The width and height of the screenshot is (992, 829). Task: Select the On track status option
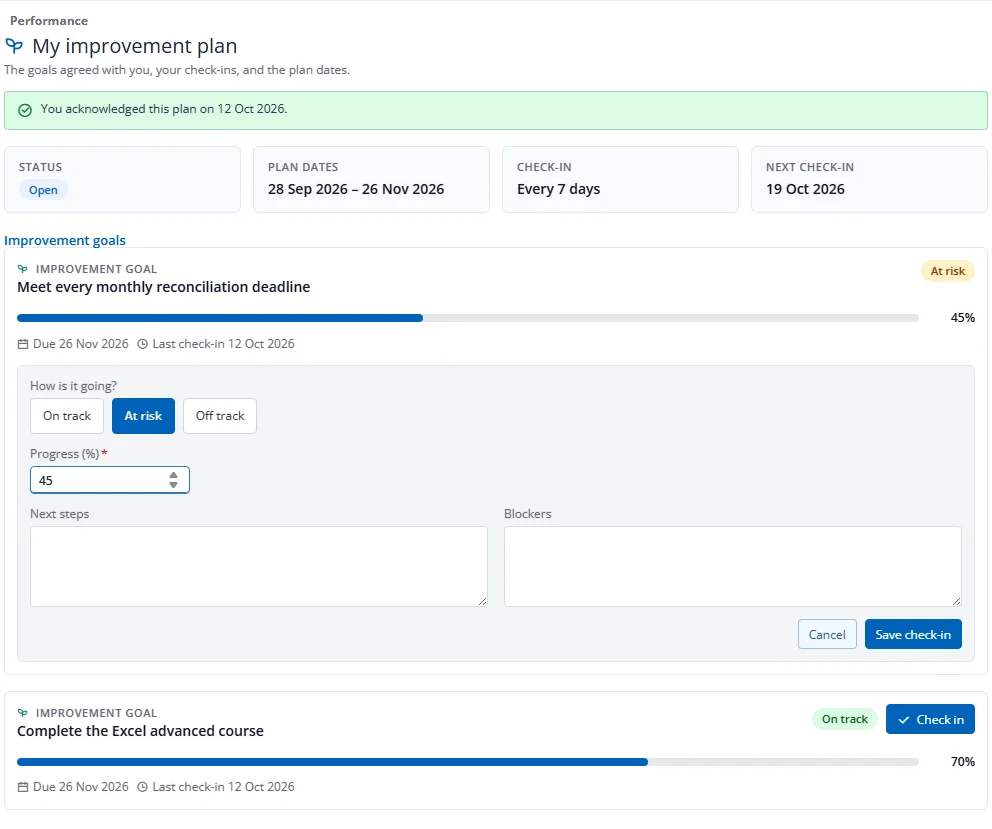click(67, 416)
